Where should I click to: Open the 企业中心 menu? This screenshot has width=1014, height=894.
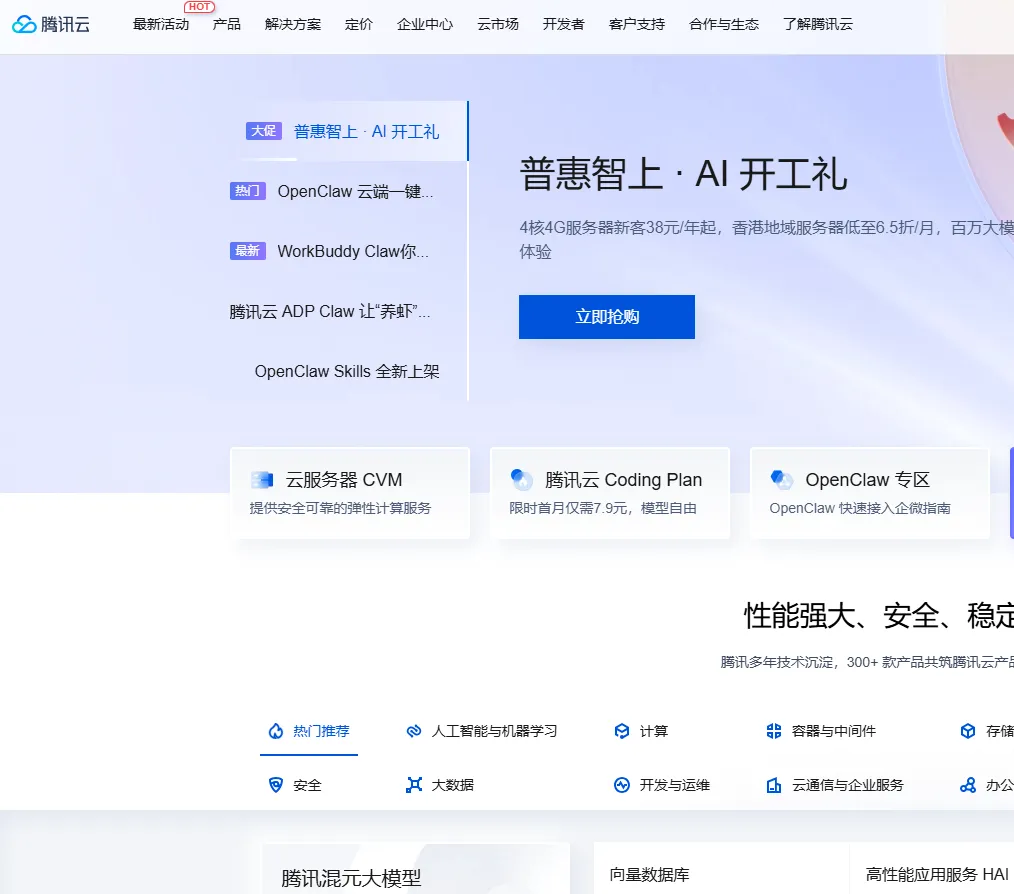tap(425, 25)
